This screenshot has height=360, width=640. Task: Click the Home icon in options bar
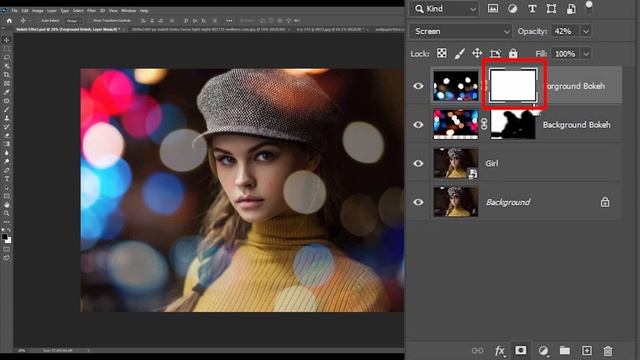9,21
